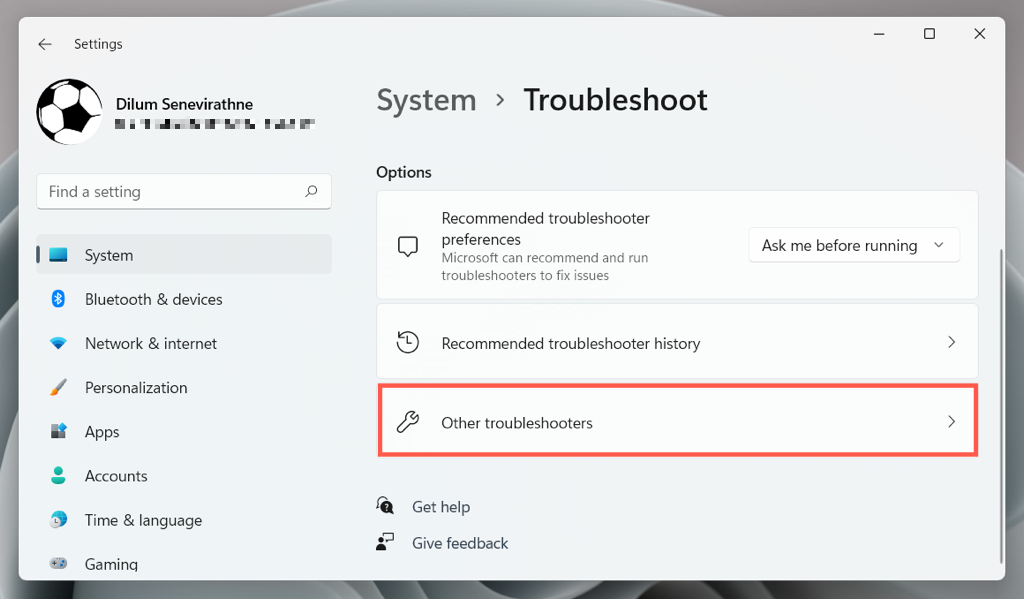Image resolution: width=1024 pixels, height=599 pixels.
Task: Click the Time & language globe icon
Action: pos(58,520)
